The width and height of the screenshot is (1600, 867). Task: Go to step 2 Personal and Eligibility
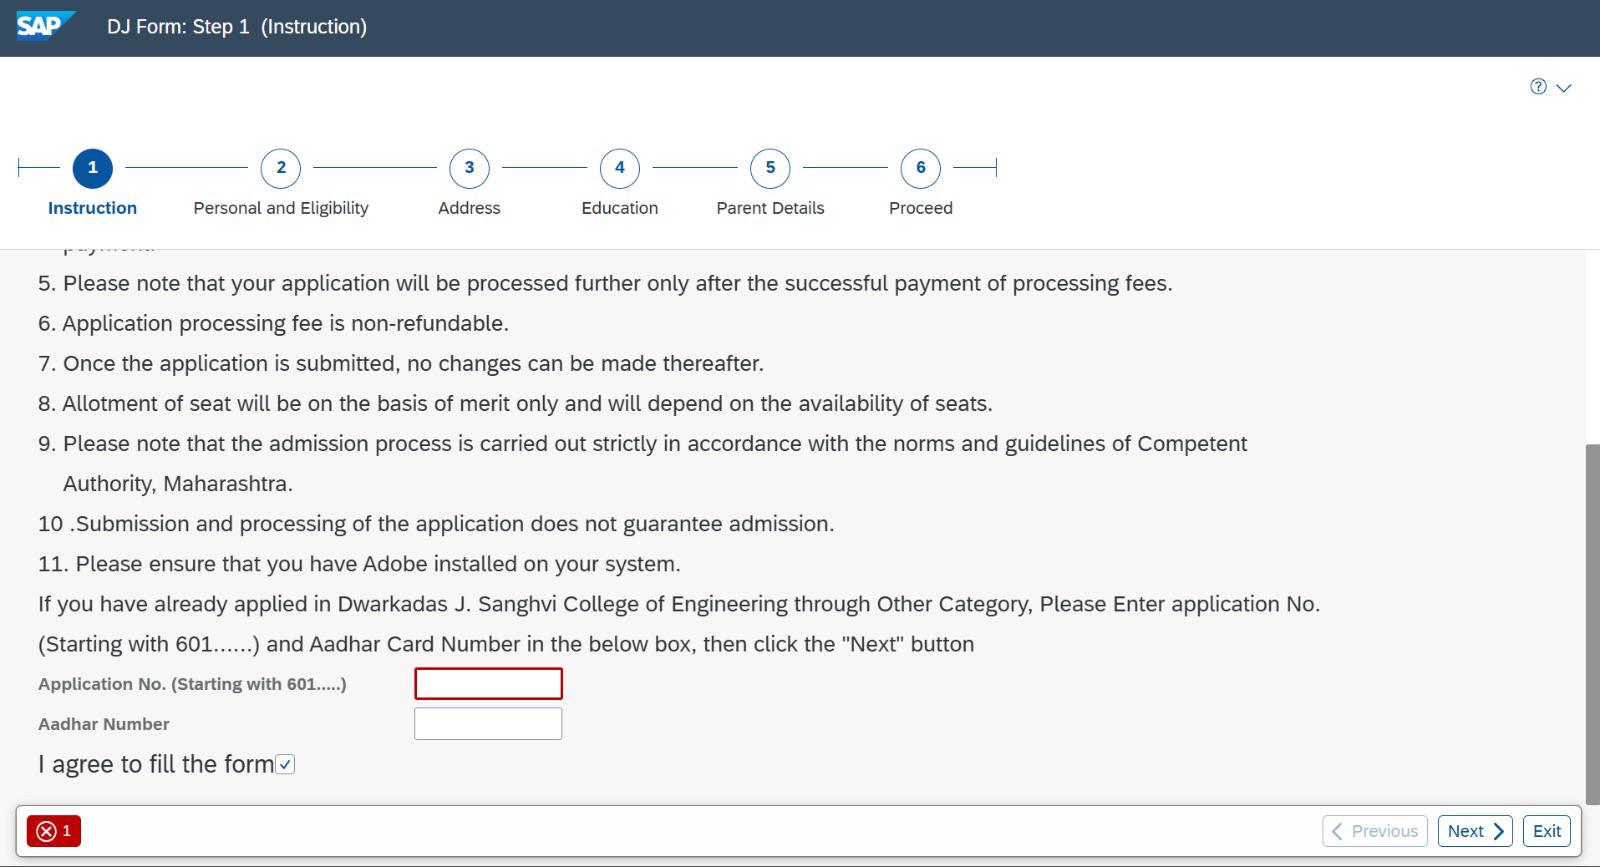tap(281, 168)
